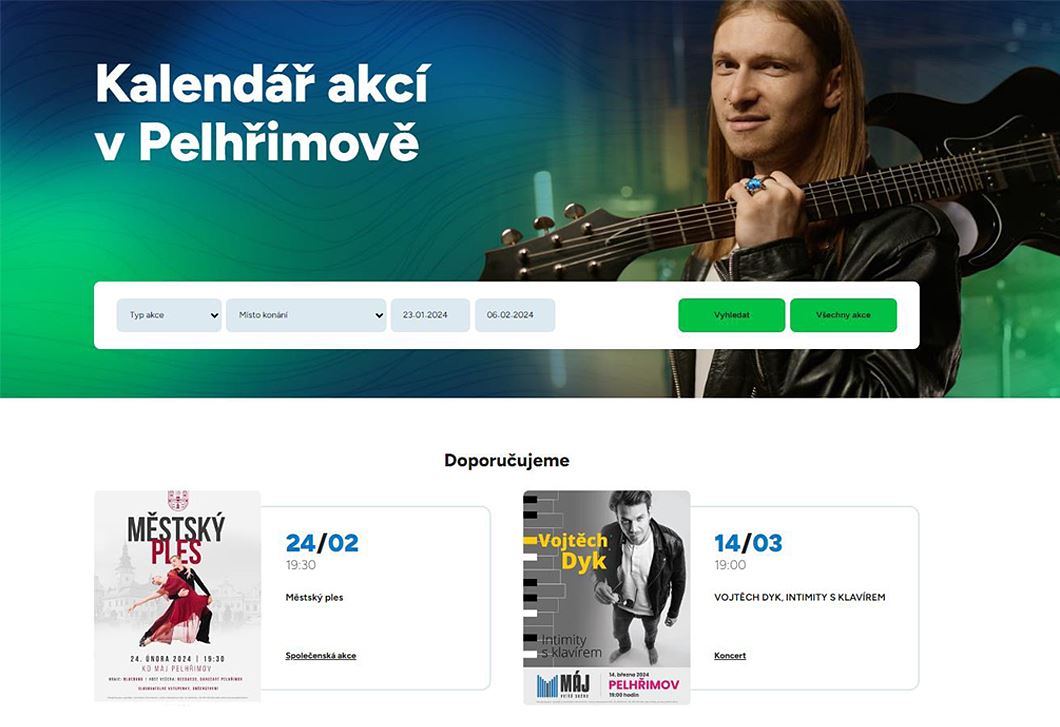Select the start date field 23.01.2024

click(x=430, y=315)
